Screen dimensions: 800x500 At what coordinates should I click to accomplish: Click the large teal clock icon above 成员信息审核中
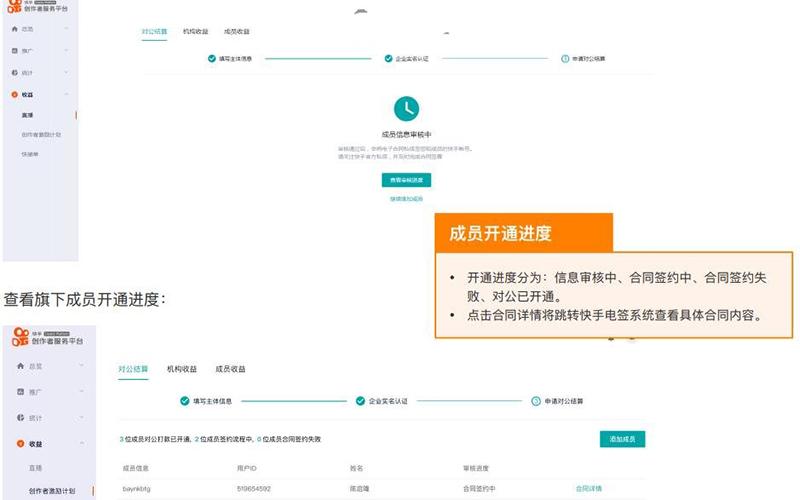pos(406,108)
